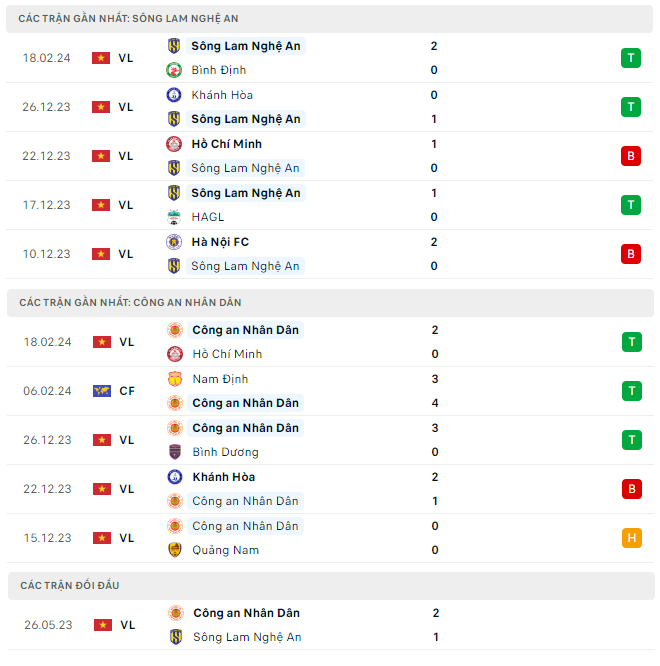Click the 'Các trận đối đầu' section header

69,585
